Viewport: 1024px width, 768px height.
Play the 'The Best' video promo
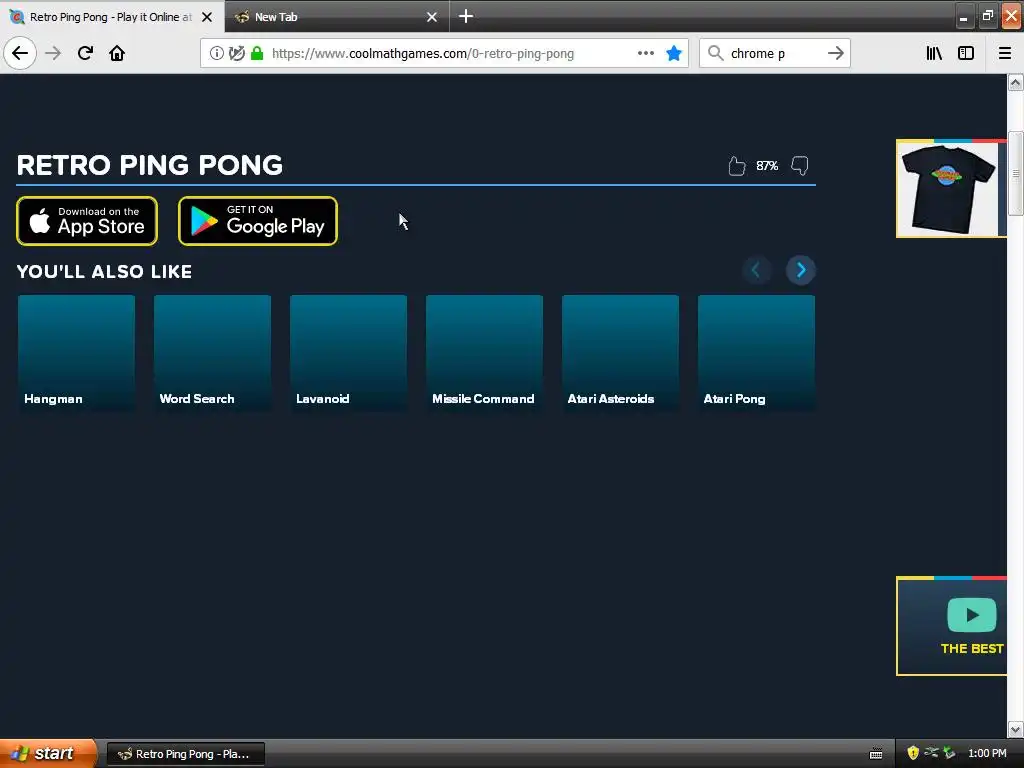(951, 626)
